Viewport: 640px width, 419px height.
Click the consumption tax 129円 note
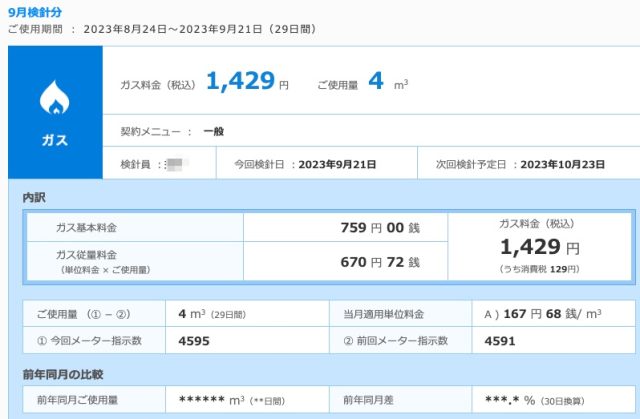pos(539,270)
